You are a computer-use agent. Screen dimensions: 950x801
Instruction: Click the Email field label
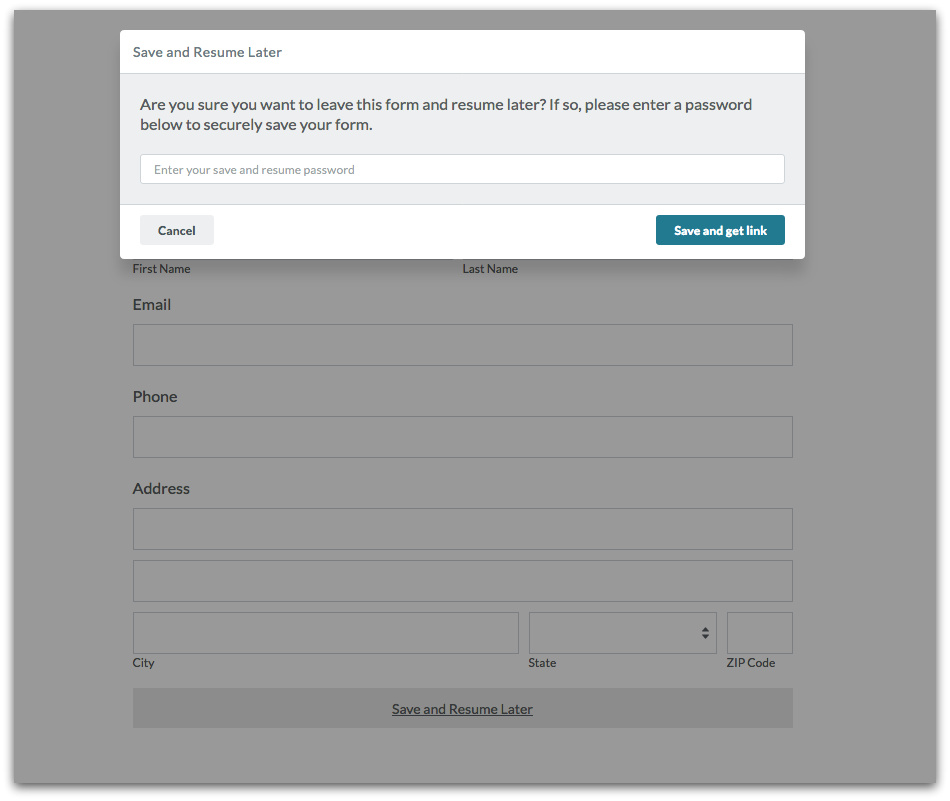pos(152,305)
